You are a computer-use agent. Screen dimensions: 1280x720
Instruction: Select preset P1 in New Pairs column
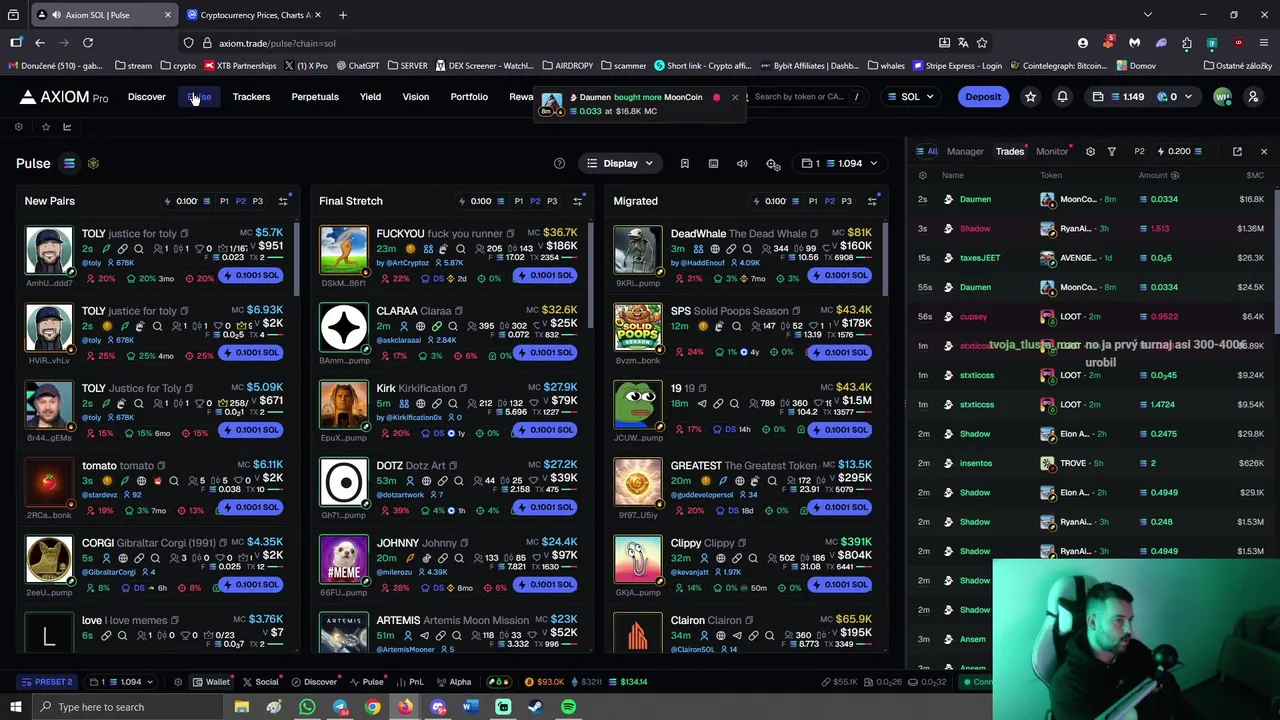point(224,201)
